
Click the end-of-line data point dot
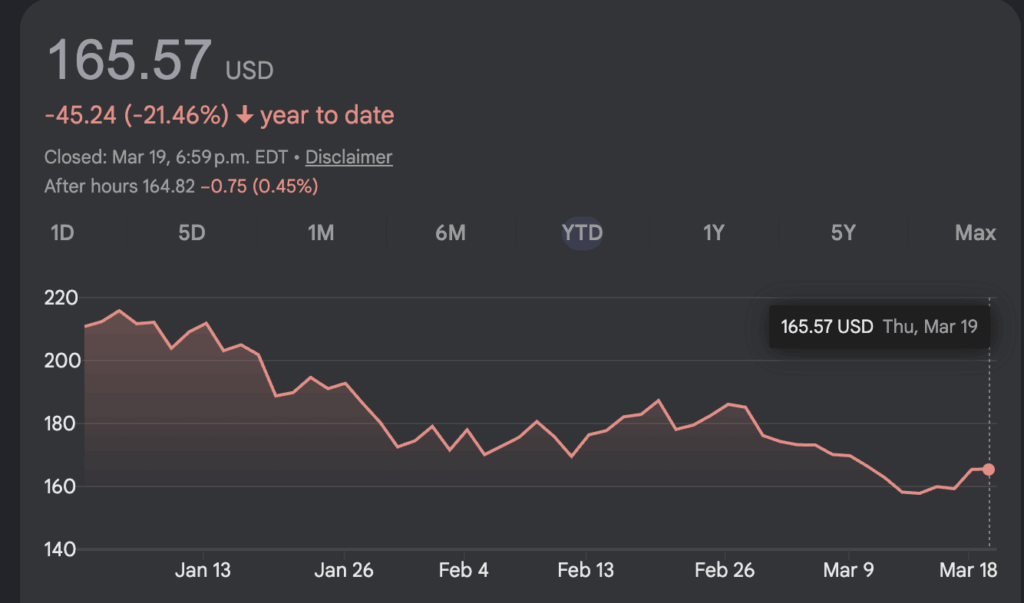(989, 469)
